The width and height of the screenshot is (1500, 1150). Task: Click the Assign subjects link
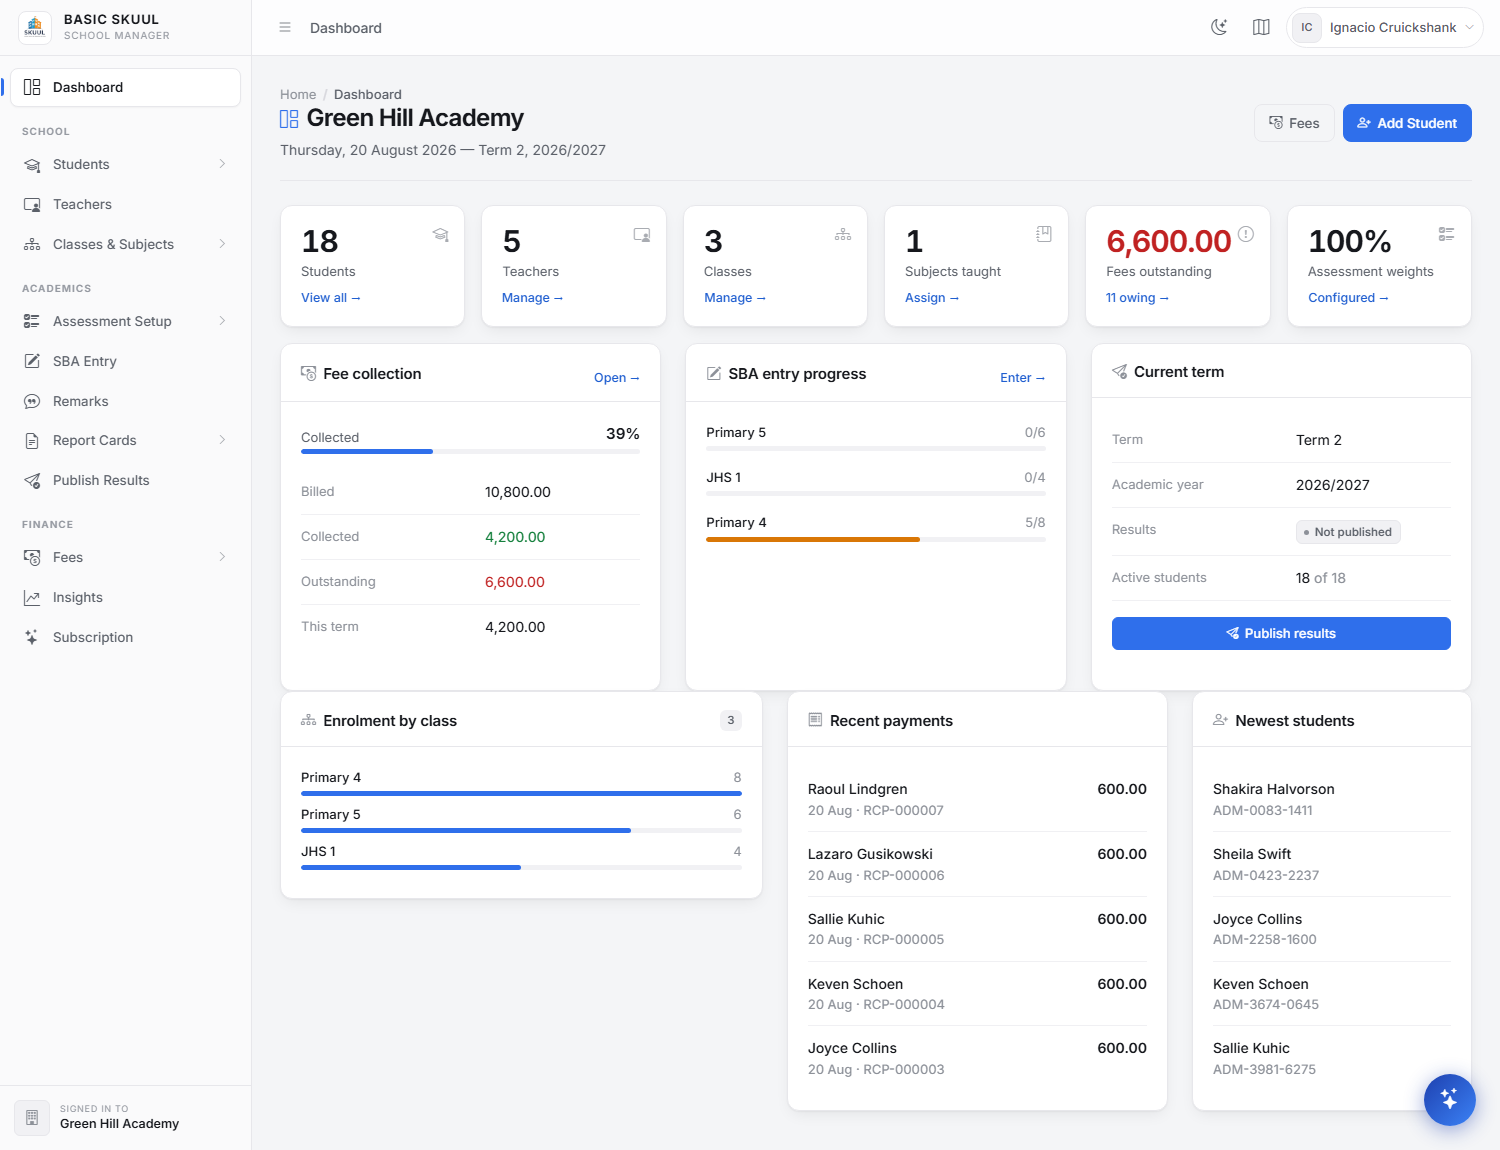(x=932, y=298)
